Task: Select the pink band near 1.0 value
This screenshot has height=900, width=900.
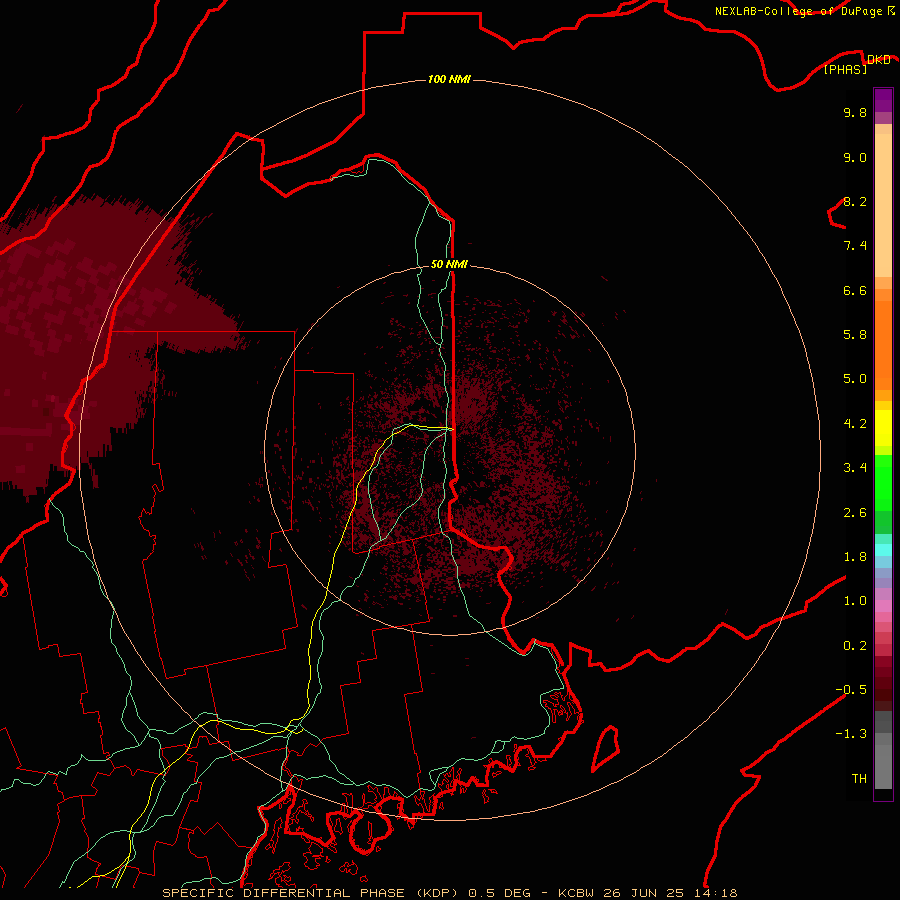Action: (x=883, y=606)
